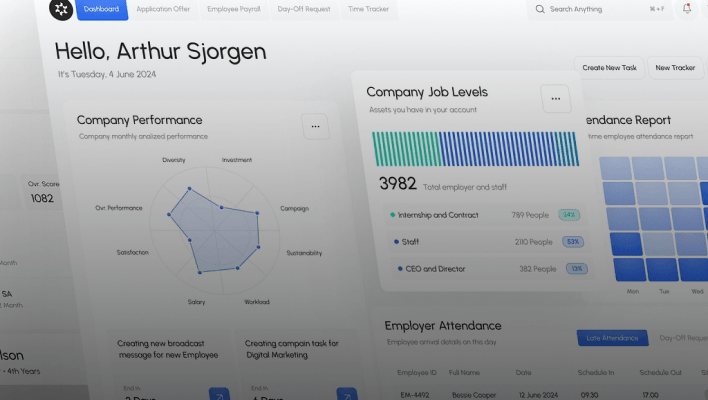Click New Tracker button
708x400 pixels.
pyautogui.click(x=675, y=68)
